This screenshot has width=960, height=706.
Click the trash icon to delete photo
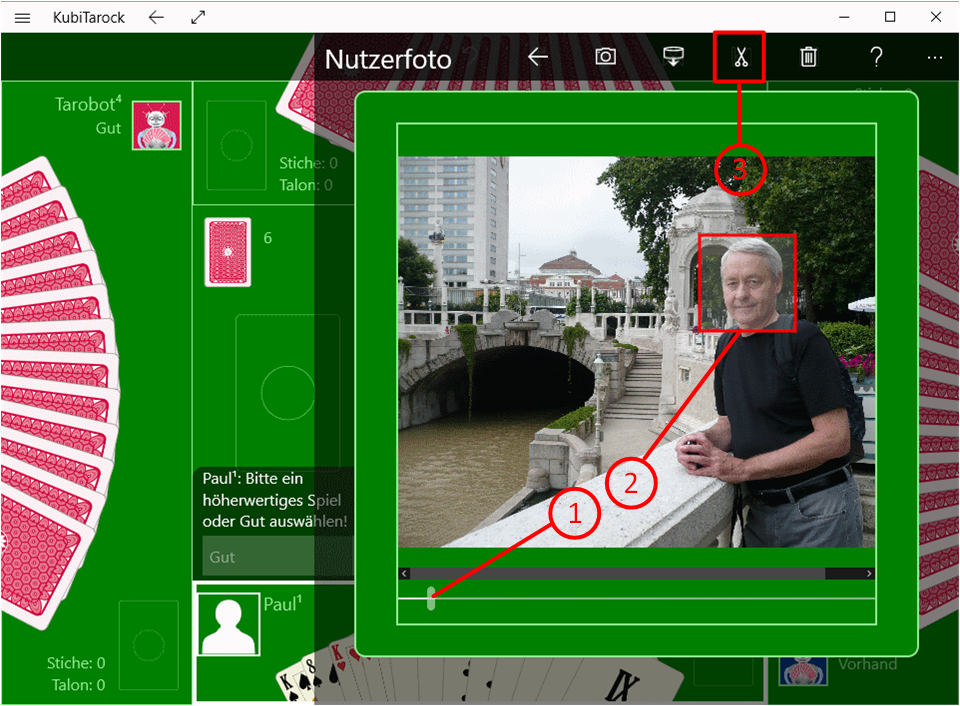point(808,57)
